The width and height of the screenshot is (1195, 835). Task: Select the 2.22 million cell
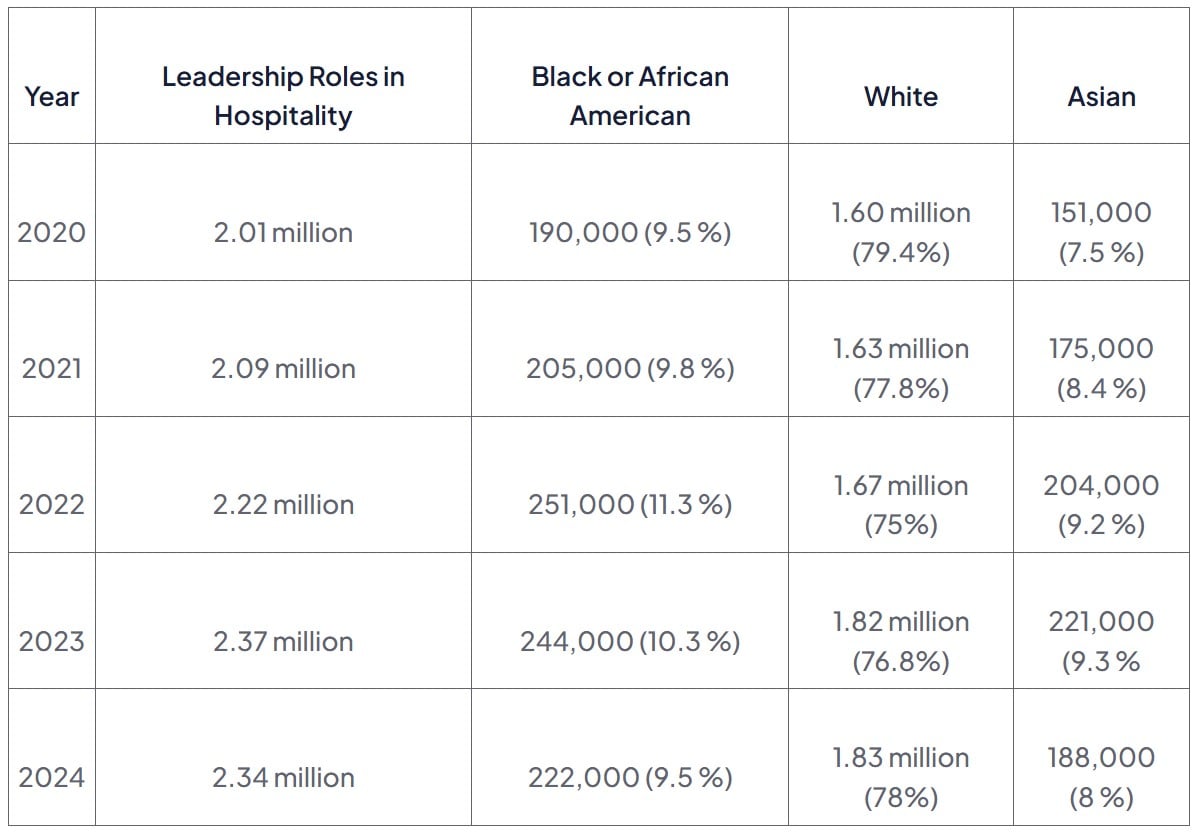tap(283, 504)
